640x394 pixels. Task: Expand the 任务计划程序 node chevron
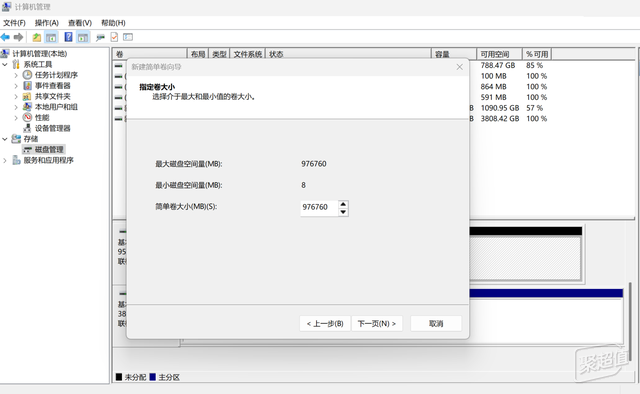[16, 75]
